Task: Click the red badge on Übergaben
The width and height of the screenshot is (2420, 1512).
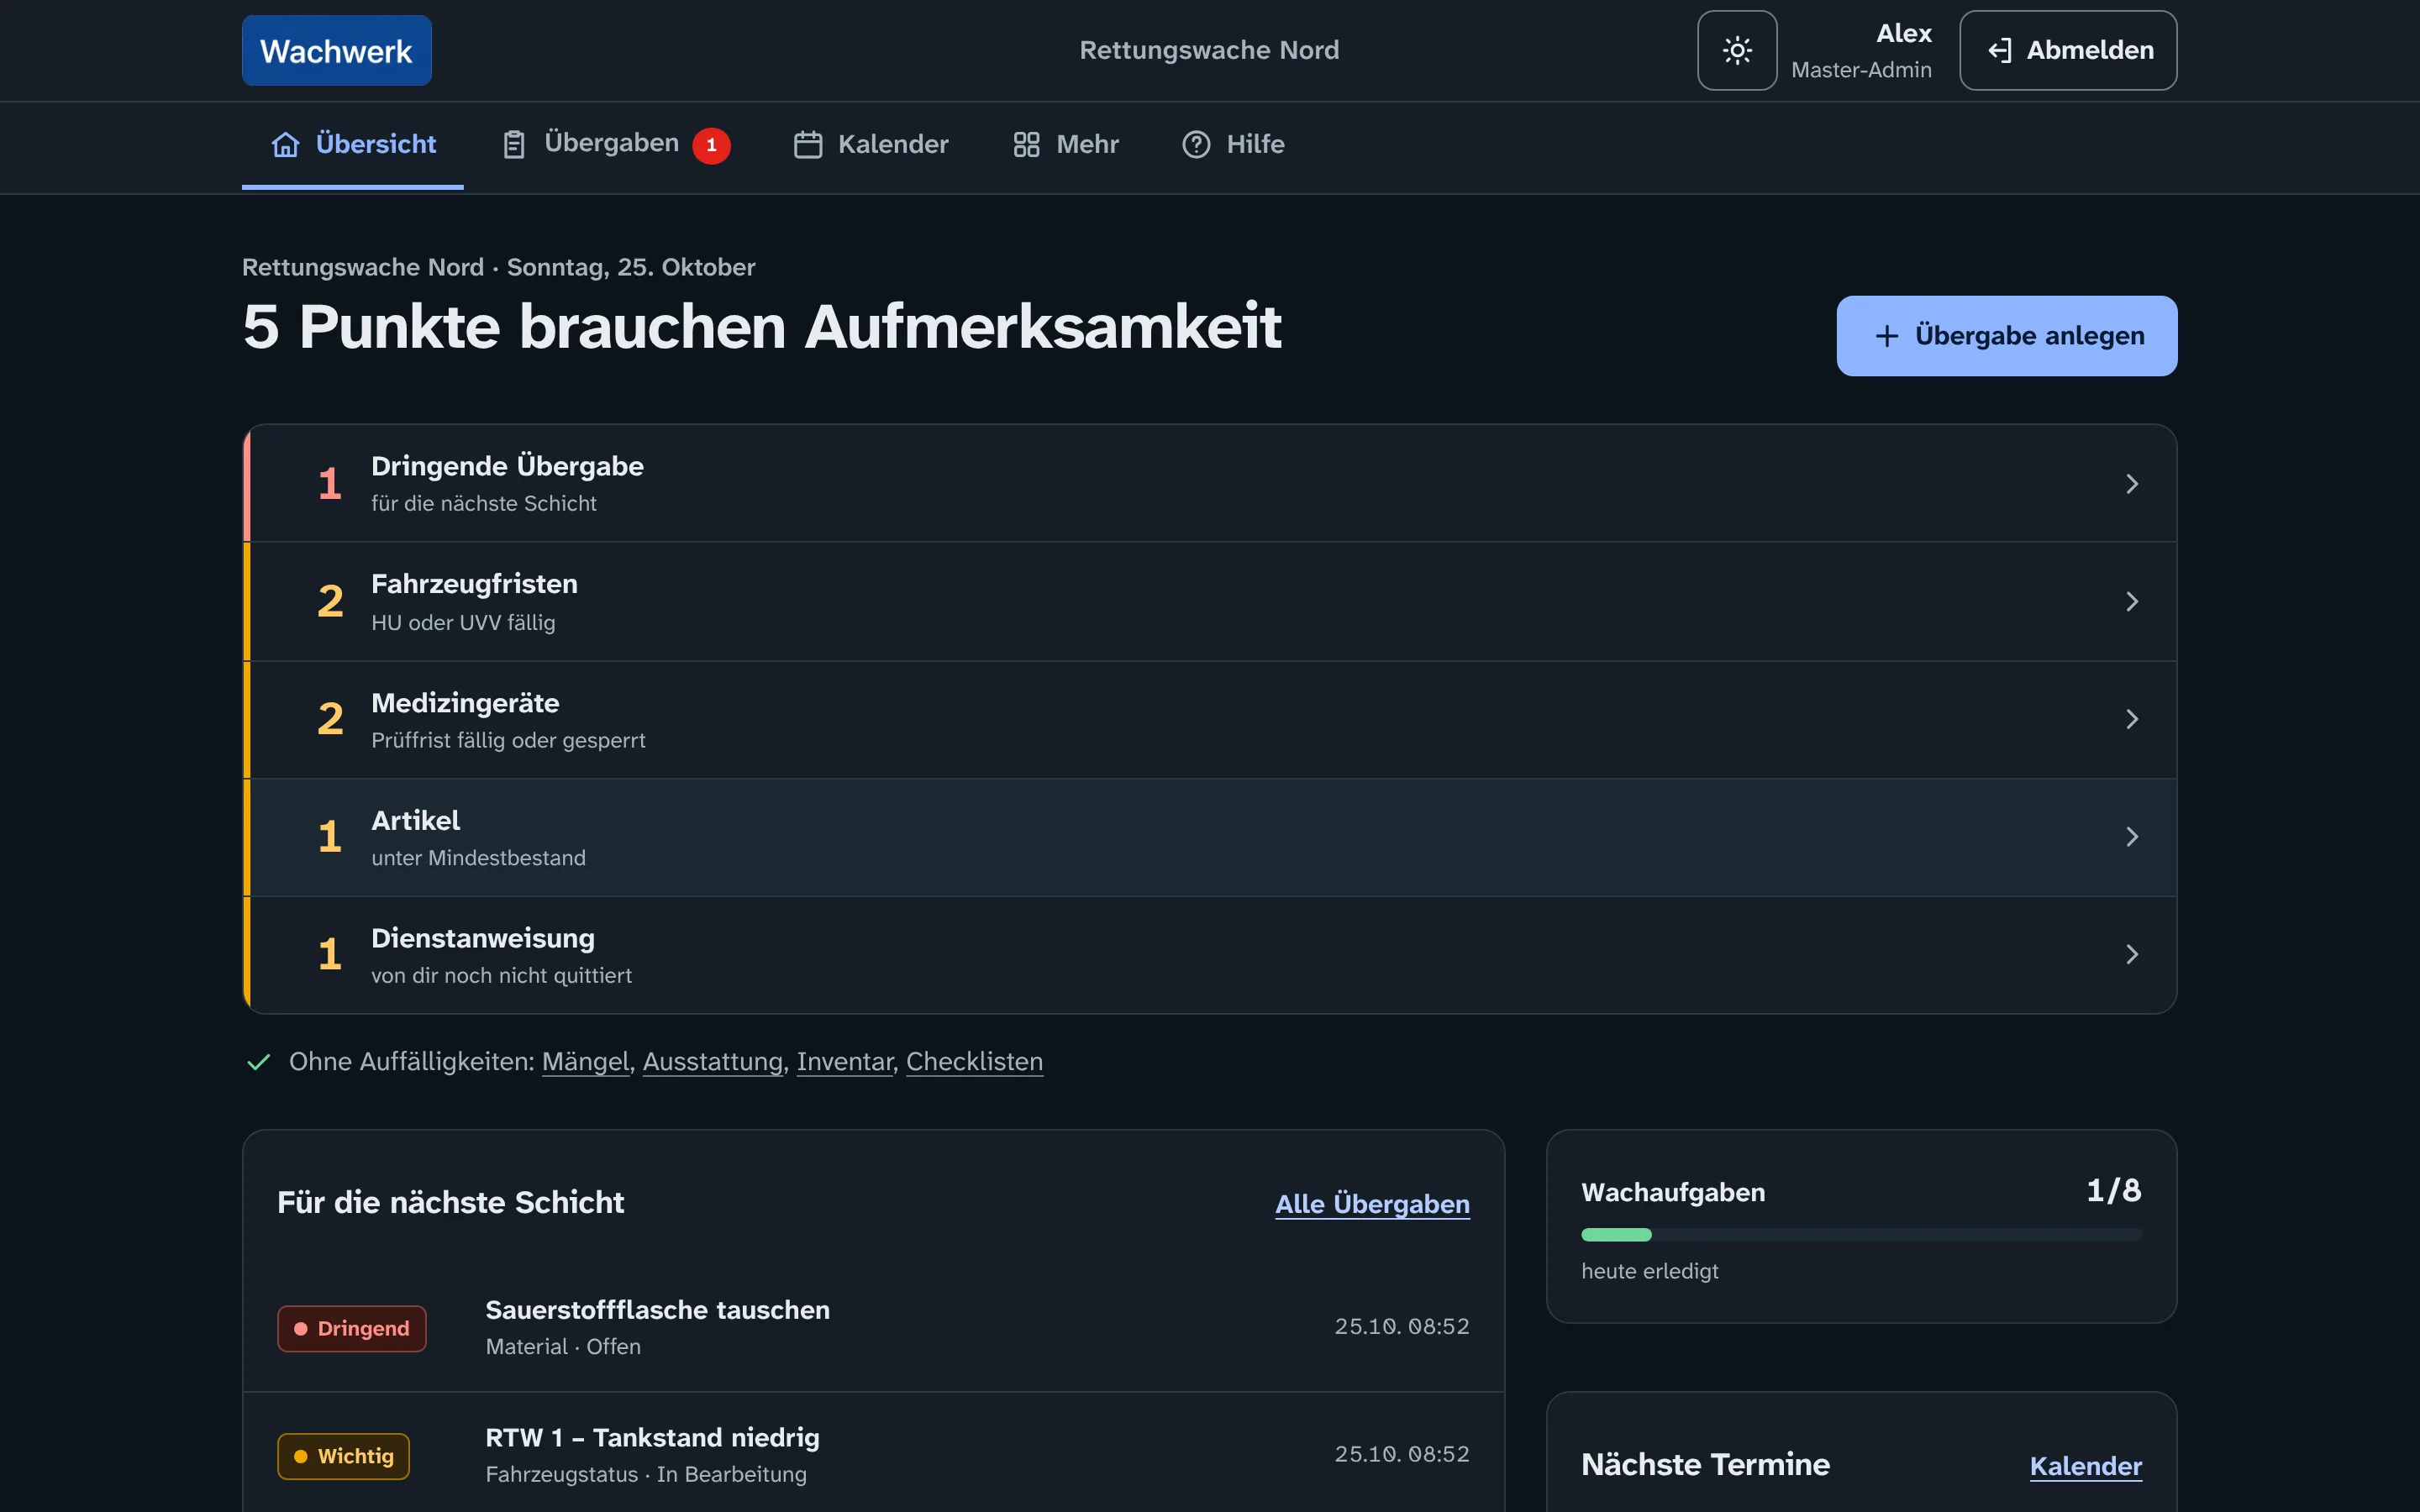Action: point(711,145)
